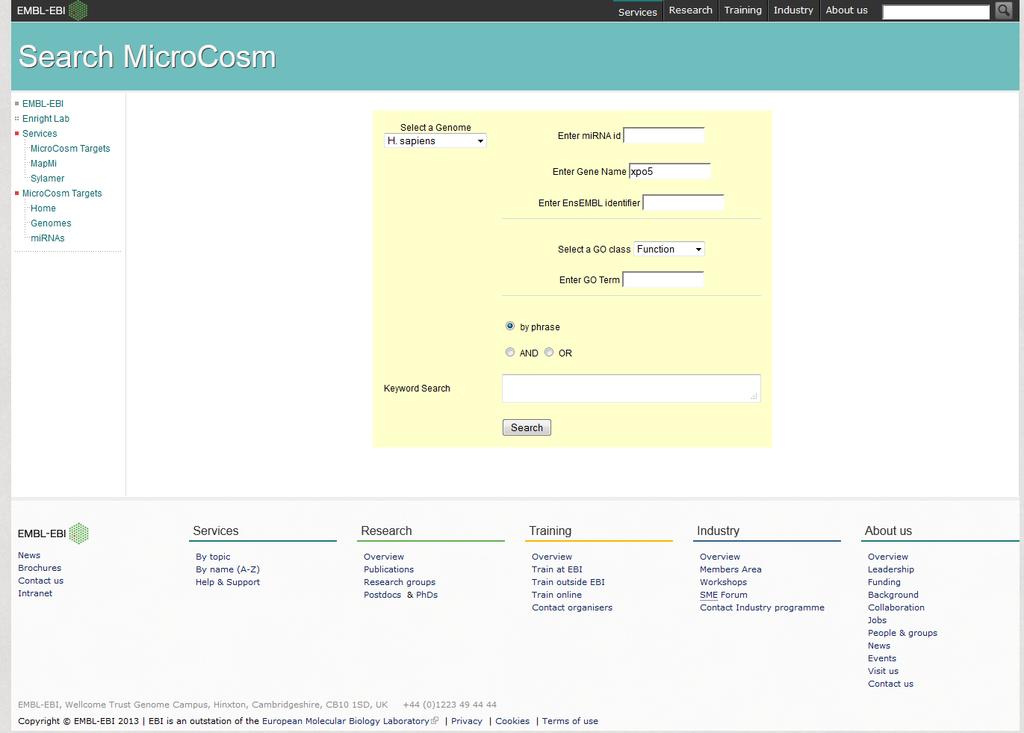
Task: Open 'SME Forum' footer link
Action: point(723,595)
